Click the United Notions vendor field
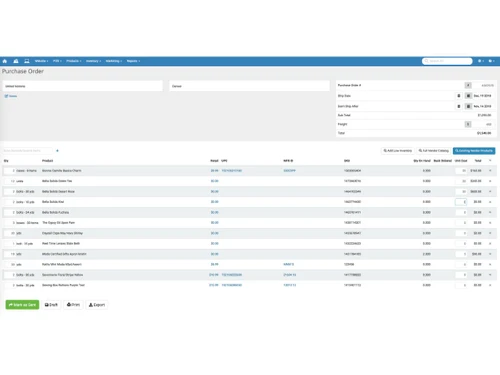The width and height of the screenshot is (500, 375). [x=83, y=86]
